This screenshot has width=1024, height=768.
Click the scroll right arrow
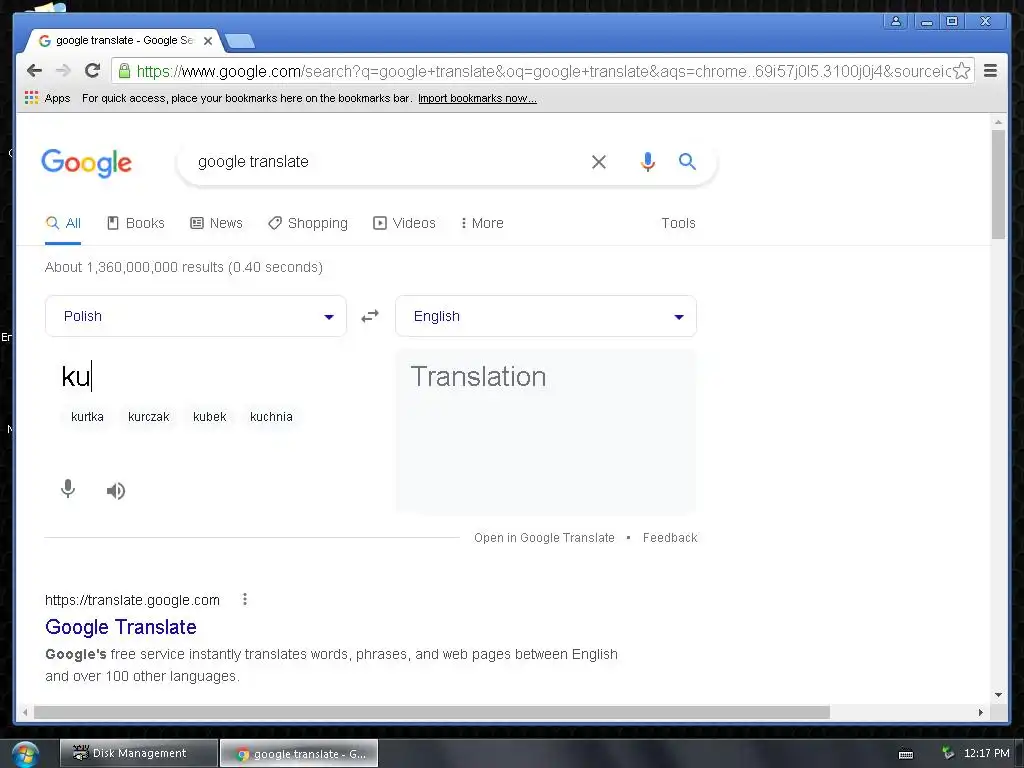980,712
